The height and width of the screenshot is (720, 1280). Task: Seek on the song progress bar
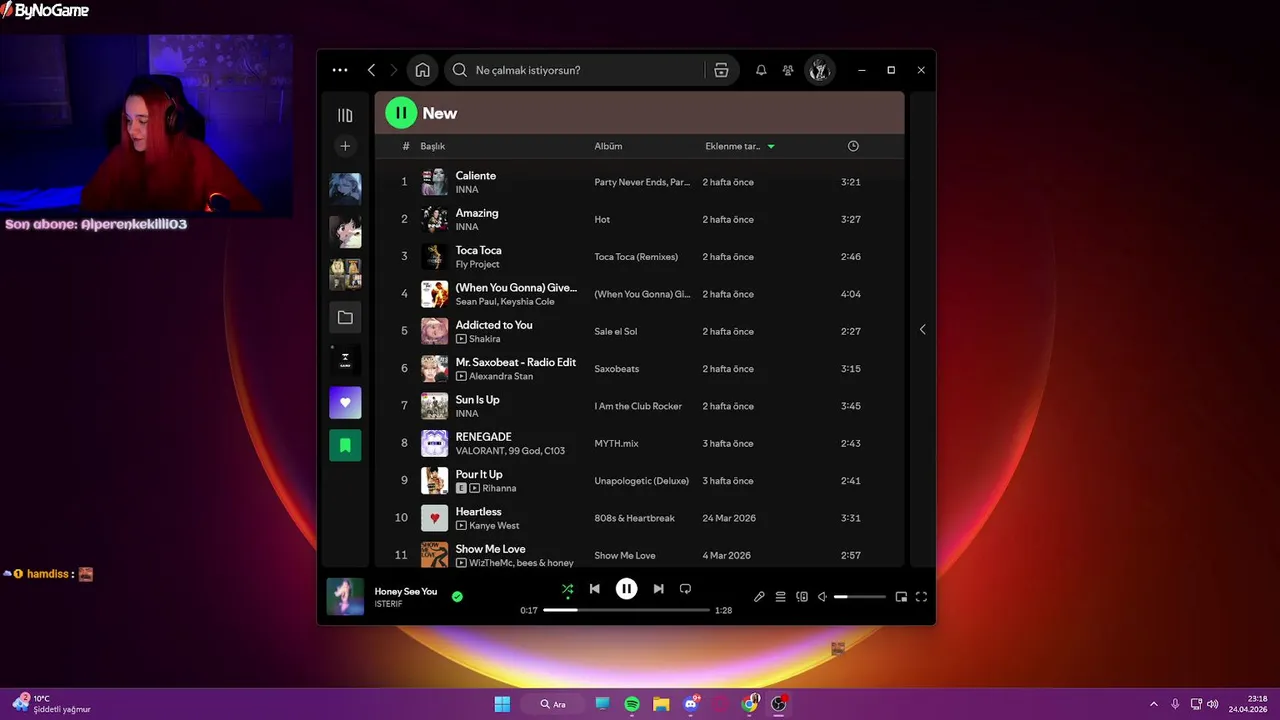(x=626, y=610)
